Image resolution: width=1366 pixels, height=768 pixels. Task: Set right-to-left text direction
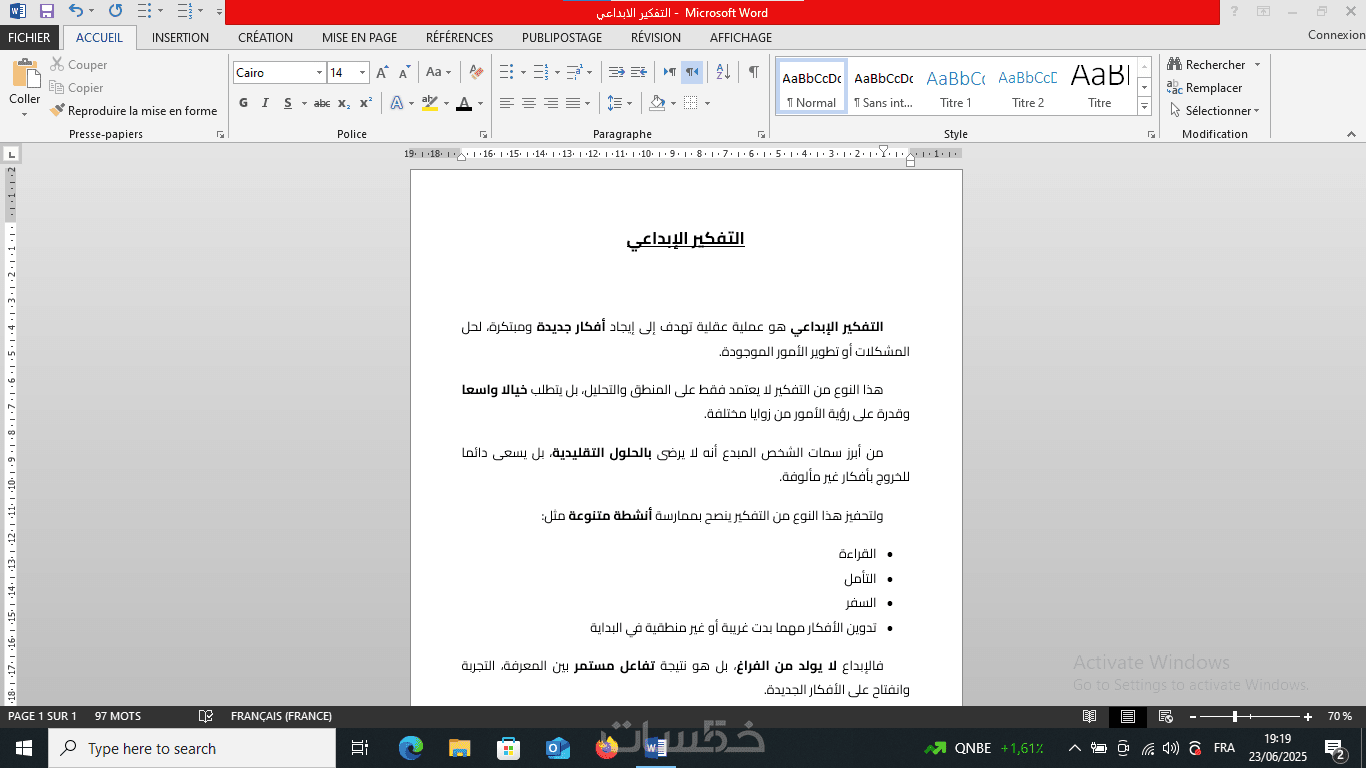[692, 72]
